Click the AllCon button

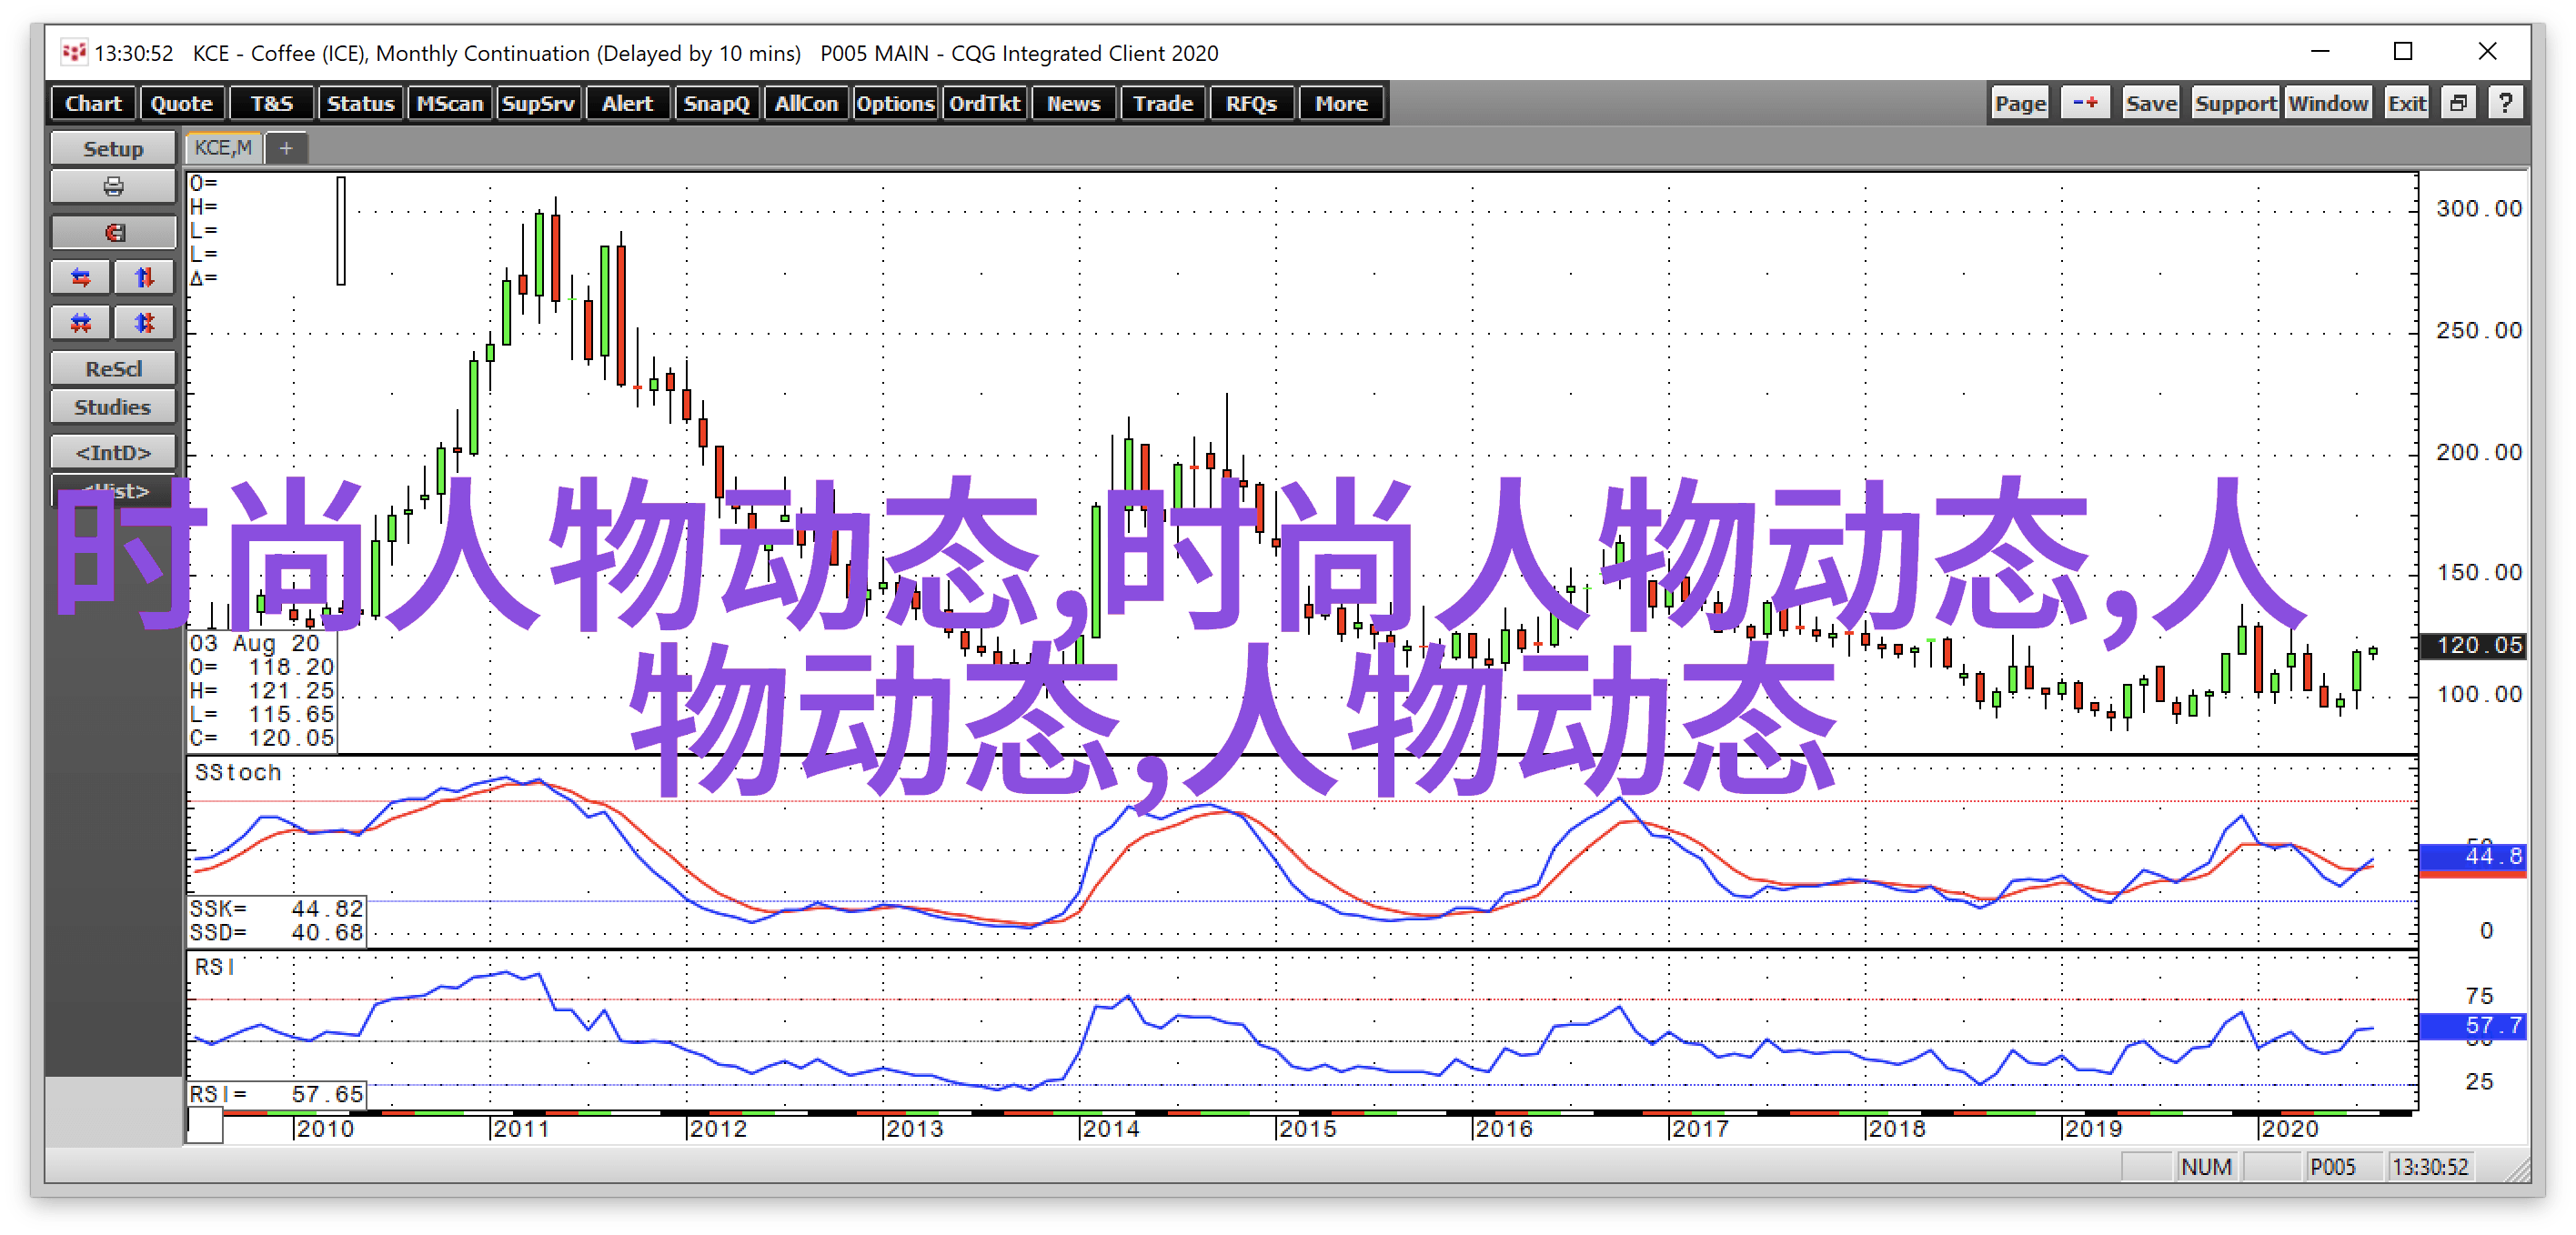pos(806,103)
